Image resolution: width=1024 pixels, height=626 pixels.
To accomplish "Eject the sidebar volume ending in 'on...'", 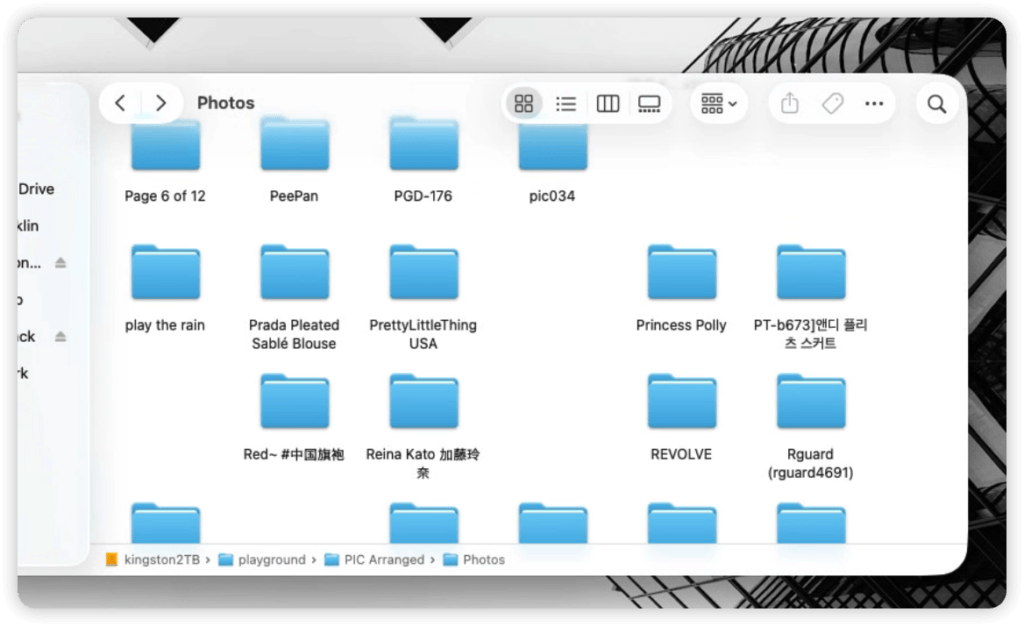I will coord(61,262).
